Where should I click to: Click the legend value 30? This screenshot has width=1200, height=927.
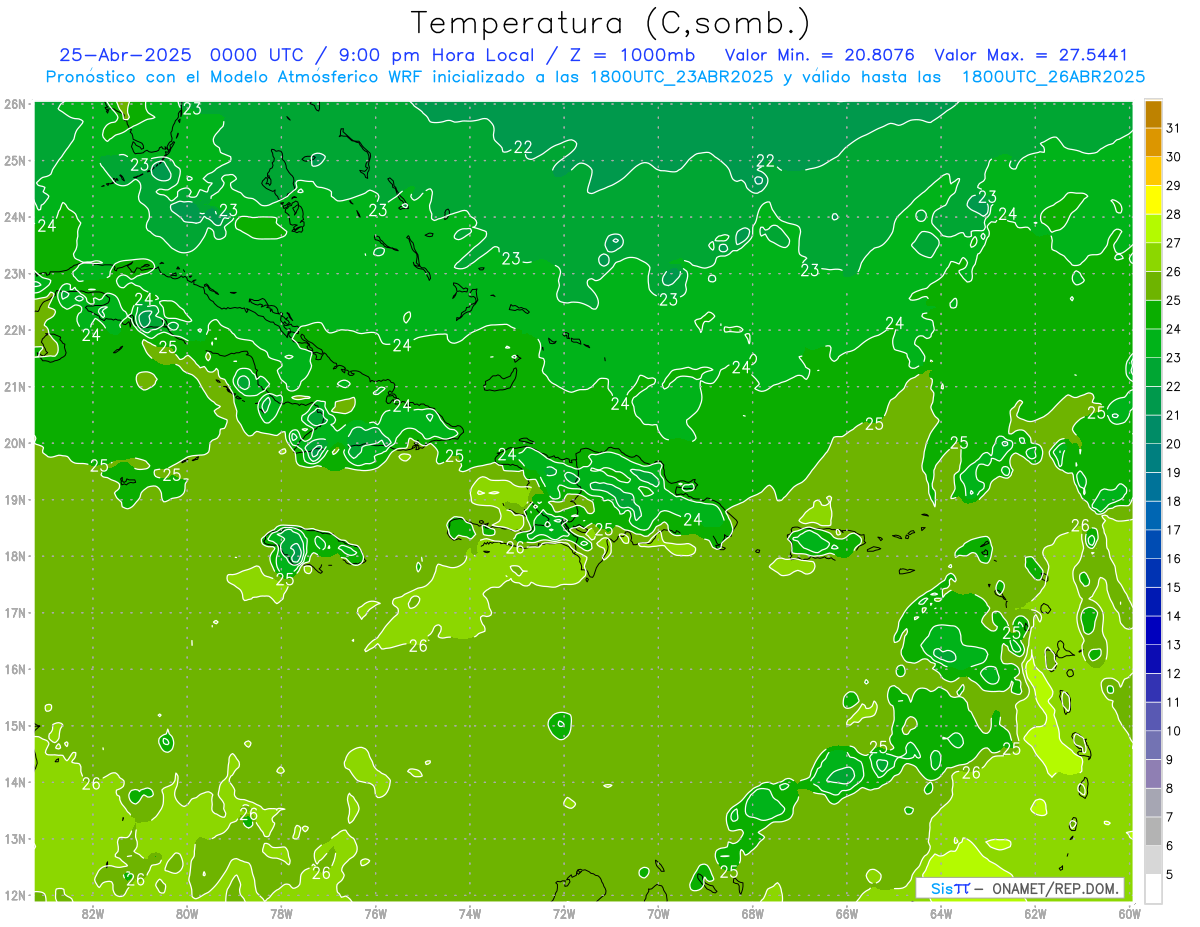coord(1173,157)
